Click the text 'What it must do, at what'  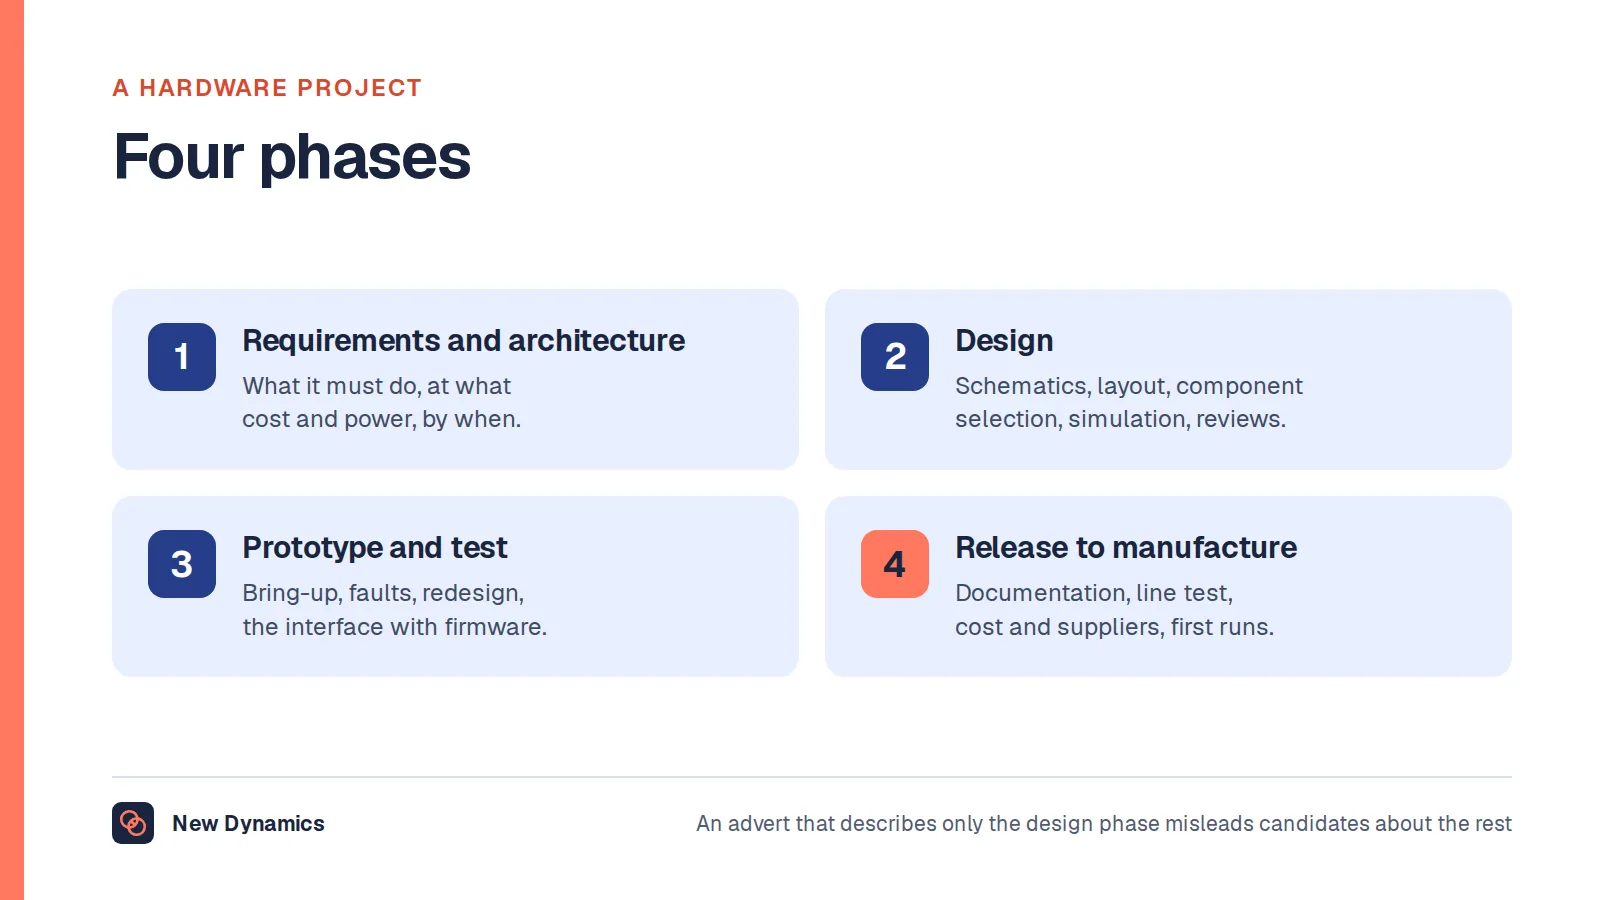(x=376, y=386)
